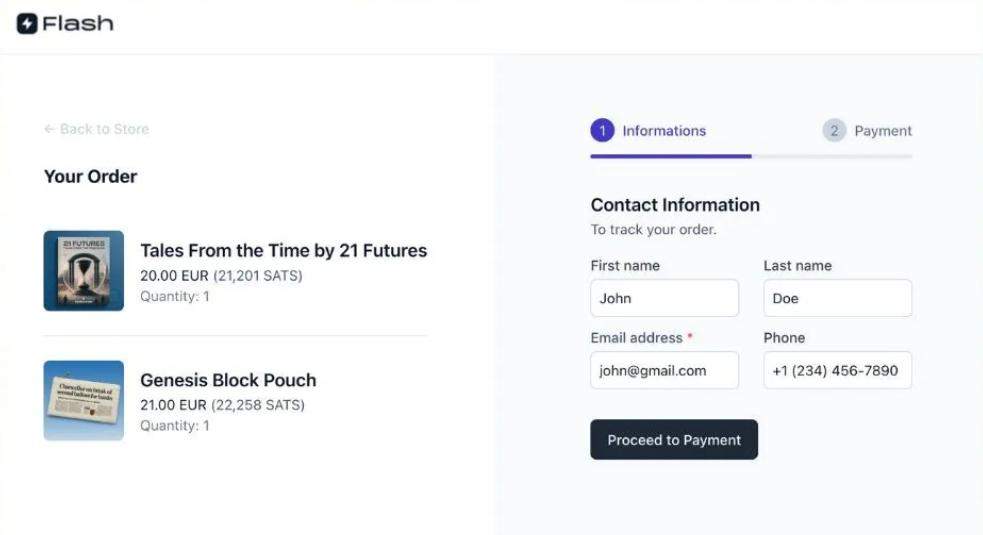983x535 pixels.
Task: Open the Genesis Block Pouch product image
Action: tap(84, 400)
